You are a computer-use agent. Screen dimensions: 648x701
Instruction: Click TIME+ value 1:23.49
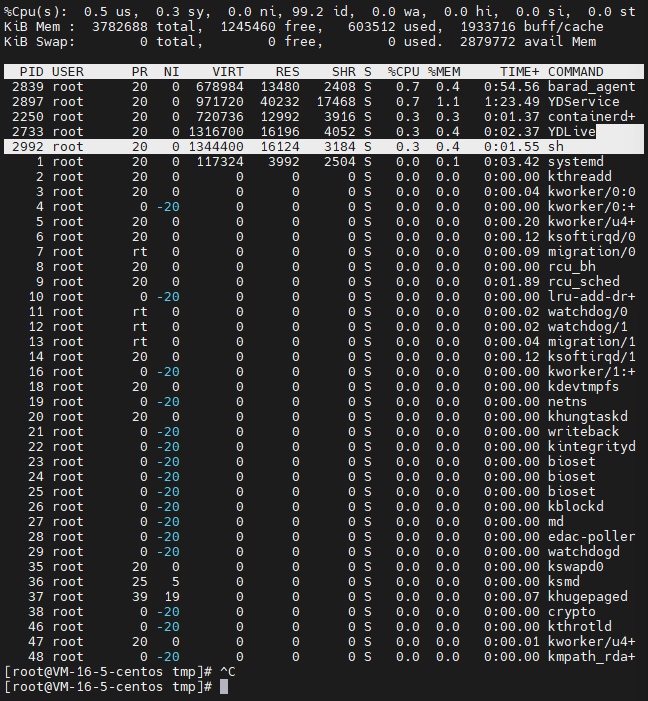pyautogui.click(x=512, y=101)
